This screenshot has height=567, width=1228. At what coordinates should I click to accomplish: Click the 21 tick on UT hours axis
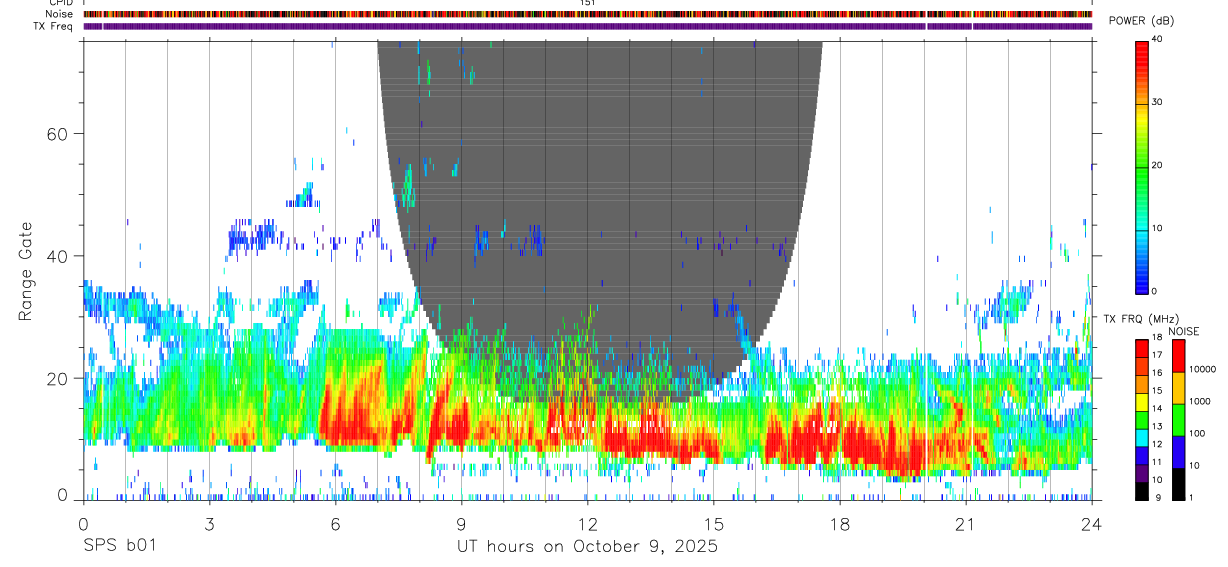click(965, 523)
